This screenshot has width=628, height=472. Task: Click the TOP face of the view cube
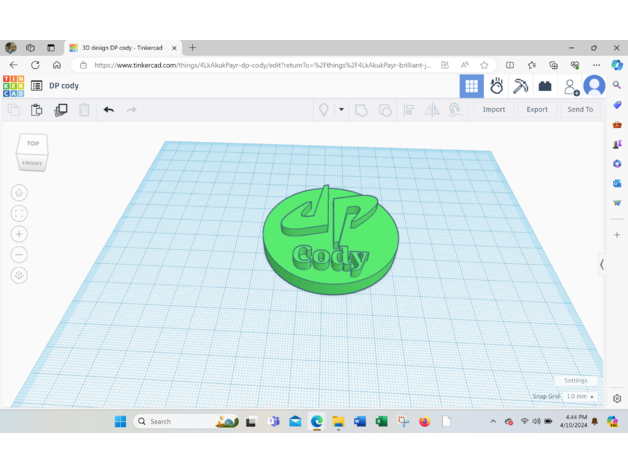pyautogui.click(x=33, y=144)
